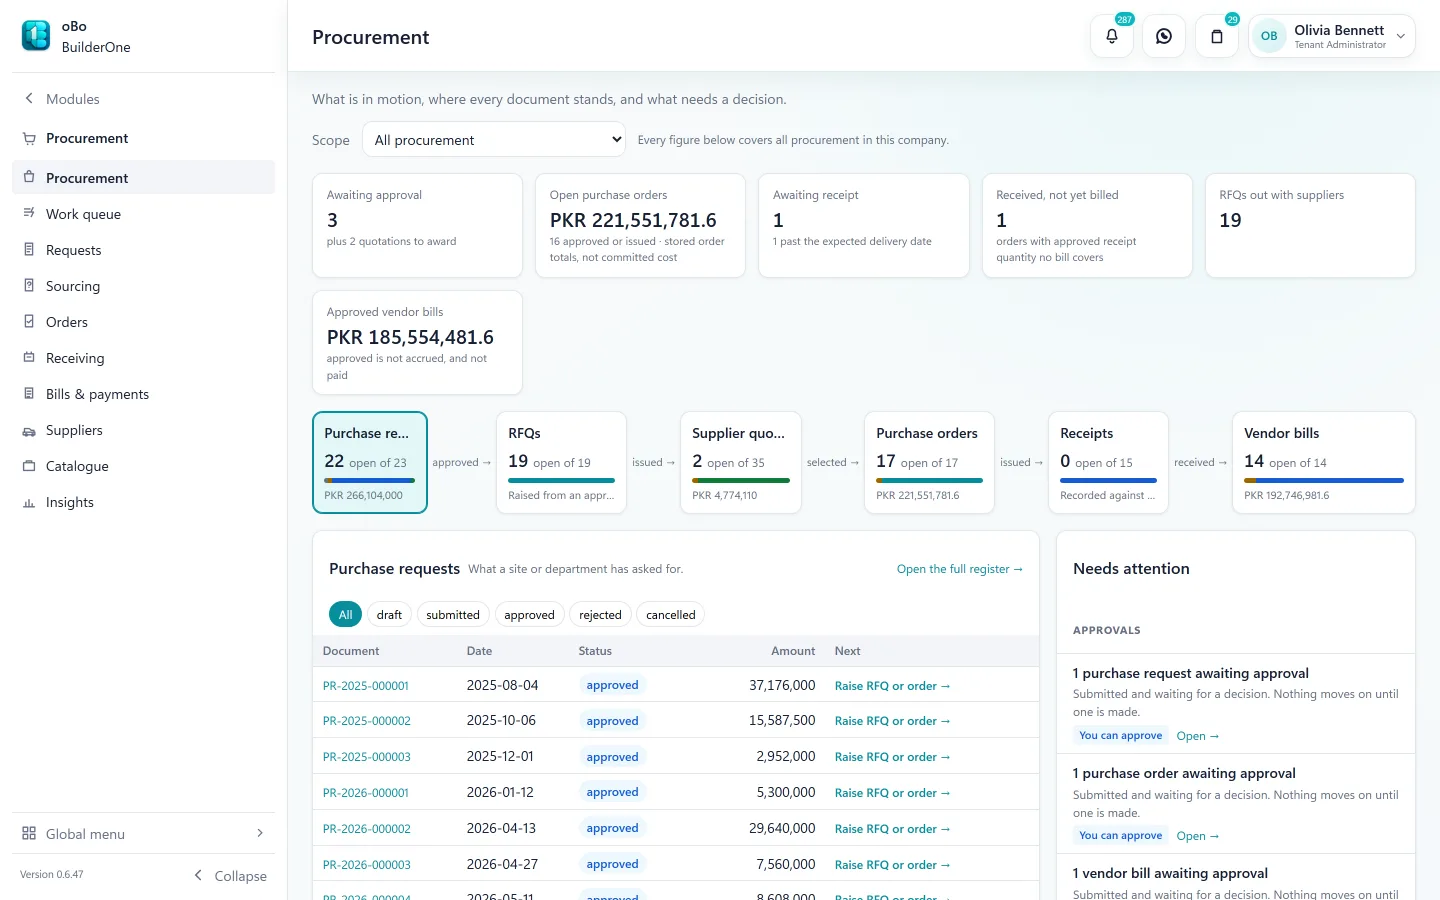Select the RFQs pipeline card
The image size is (1440, 900).
561,462
